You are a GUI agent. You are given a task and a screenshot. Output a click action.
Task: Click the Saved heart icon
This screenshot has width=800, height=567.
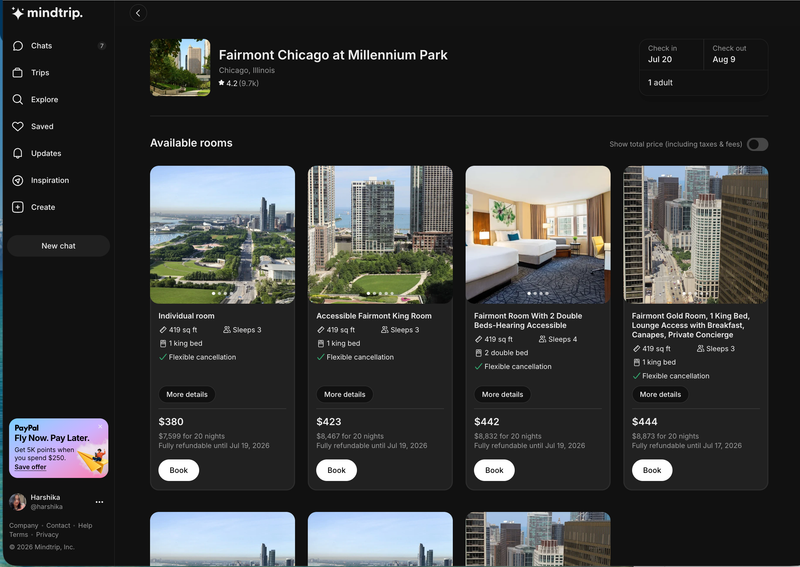pos(18,127)
